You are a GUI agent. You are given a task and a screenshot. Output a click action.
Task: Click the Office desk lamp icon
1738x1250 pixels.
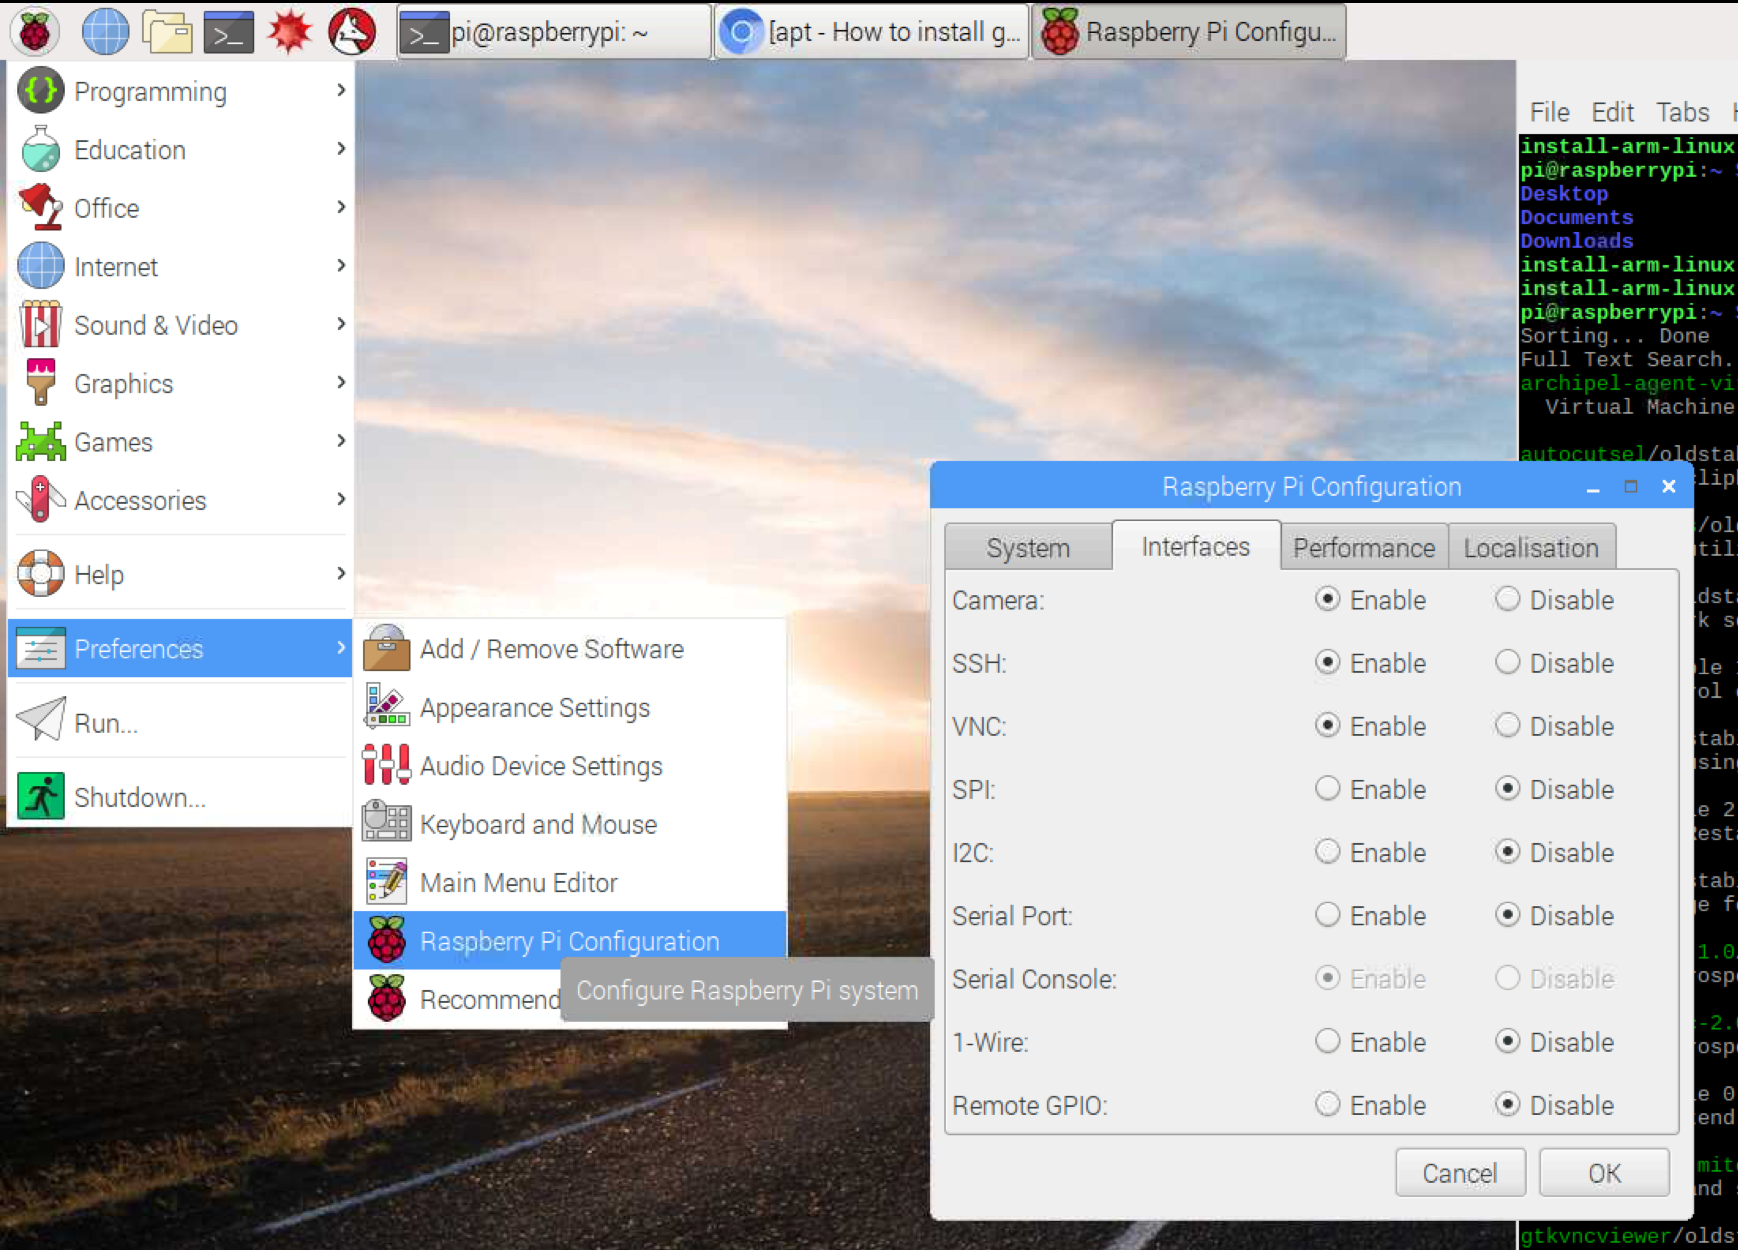(41, 208)
